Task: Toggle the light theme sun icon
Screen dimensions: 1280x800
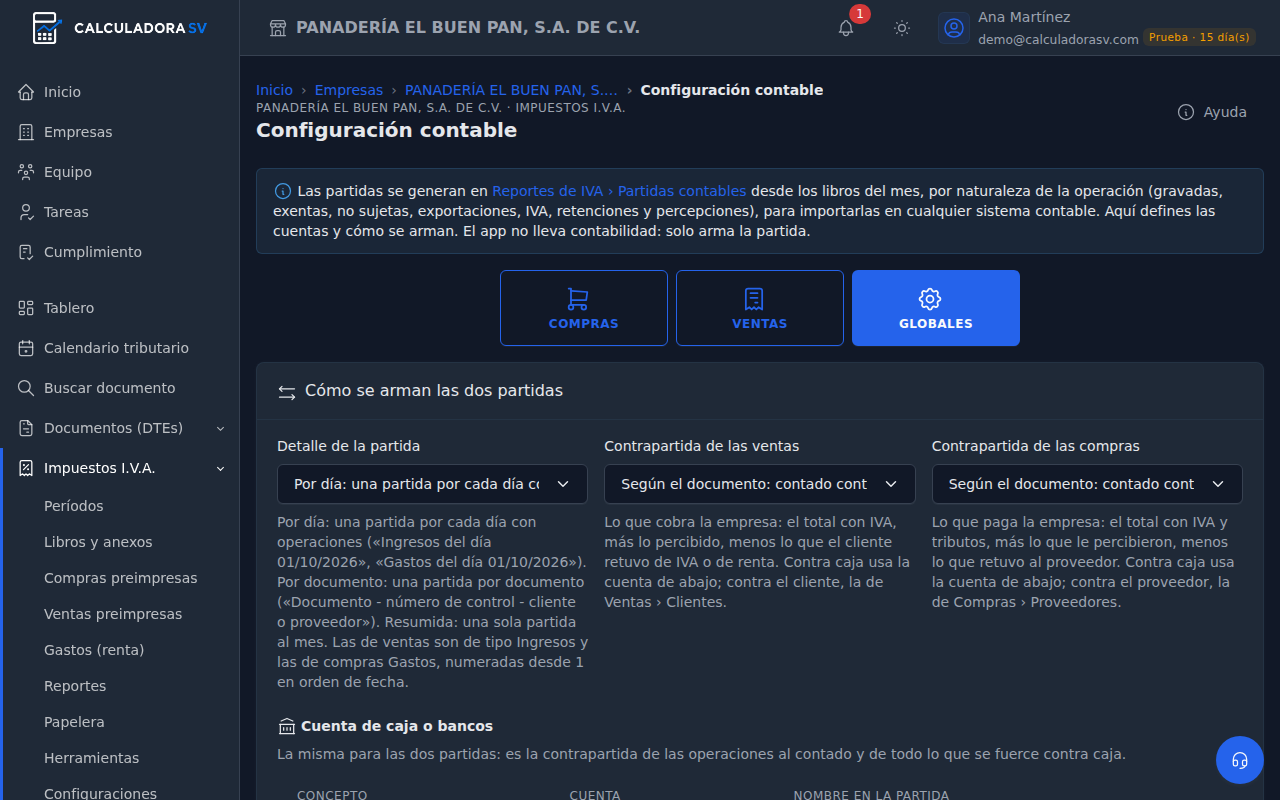Action: point(902,28)
